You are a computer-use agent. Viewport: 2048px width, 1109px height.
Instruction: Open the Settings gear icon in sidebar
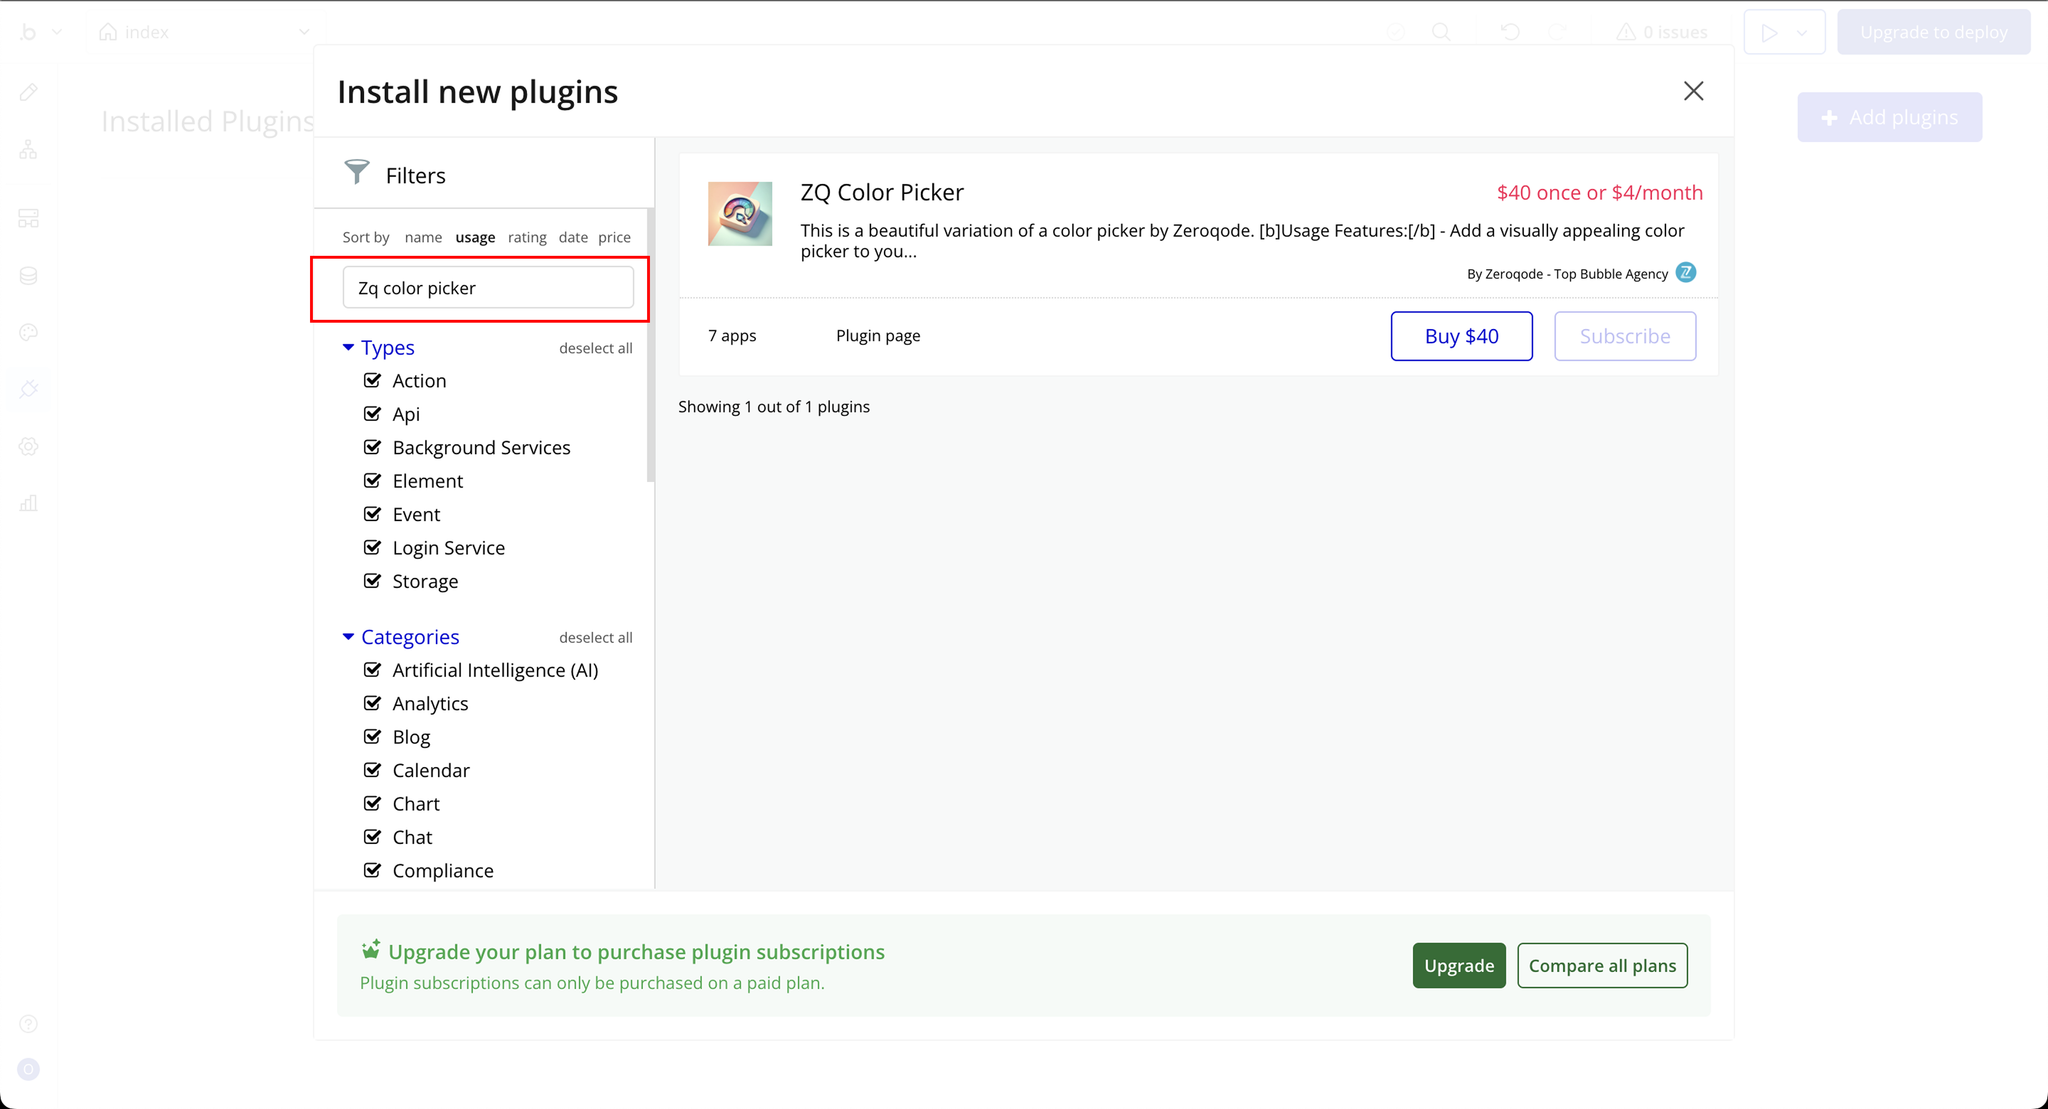28,447
